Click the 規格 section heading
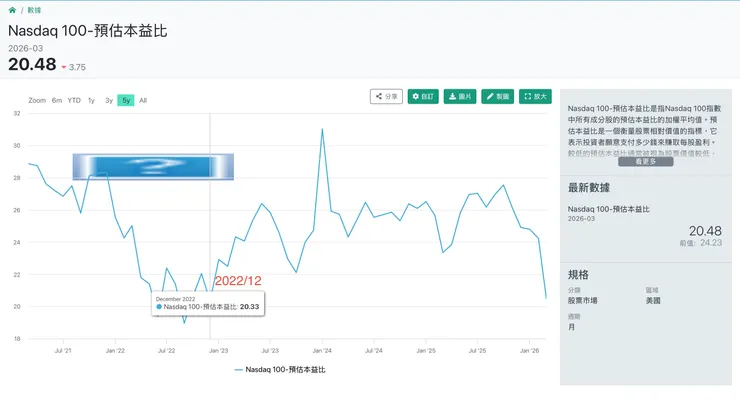Screen dimensions: 740x412 pyautogui.click(x=578, y=275)
